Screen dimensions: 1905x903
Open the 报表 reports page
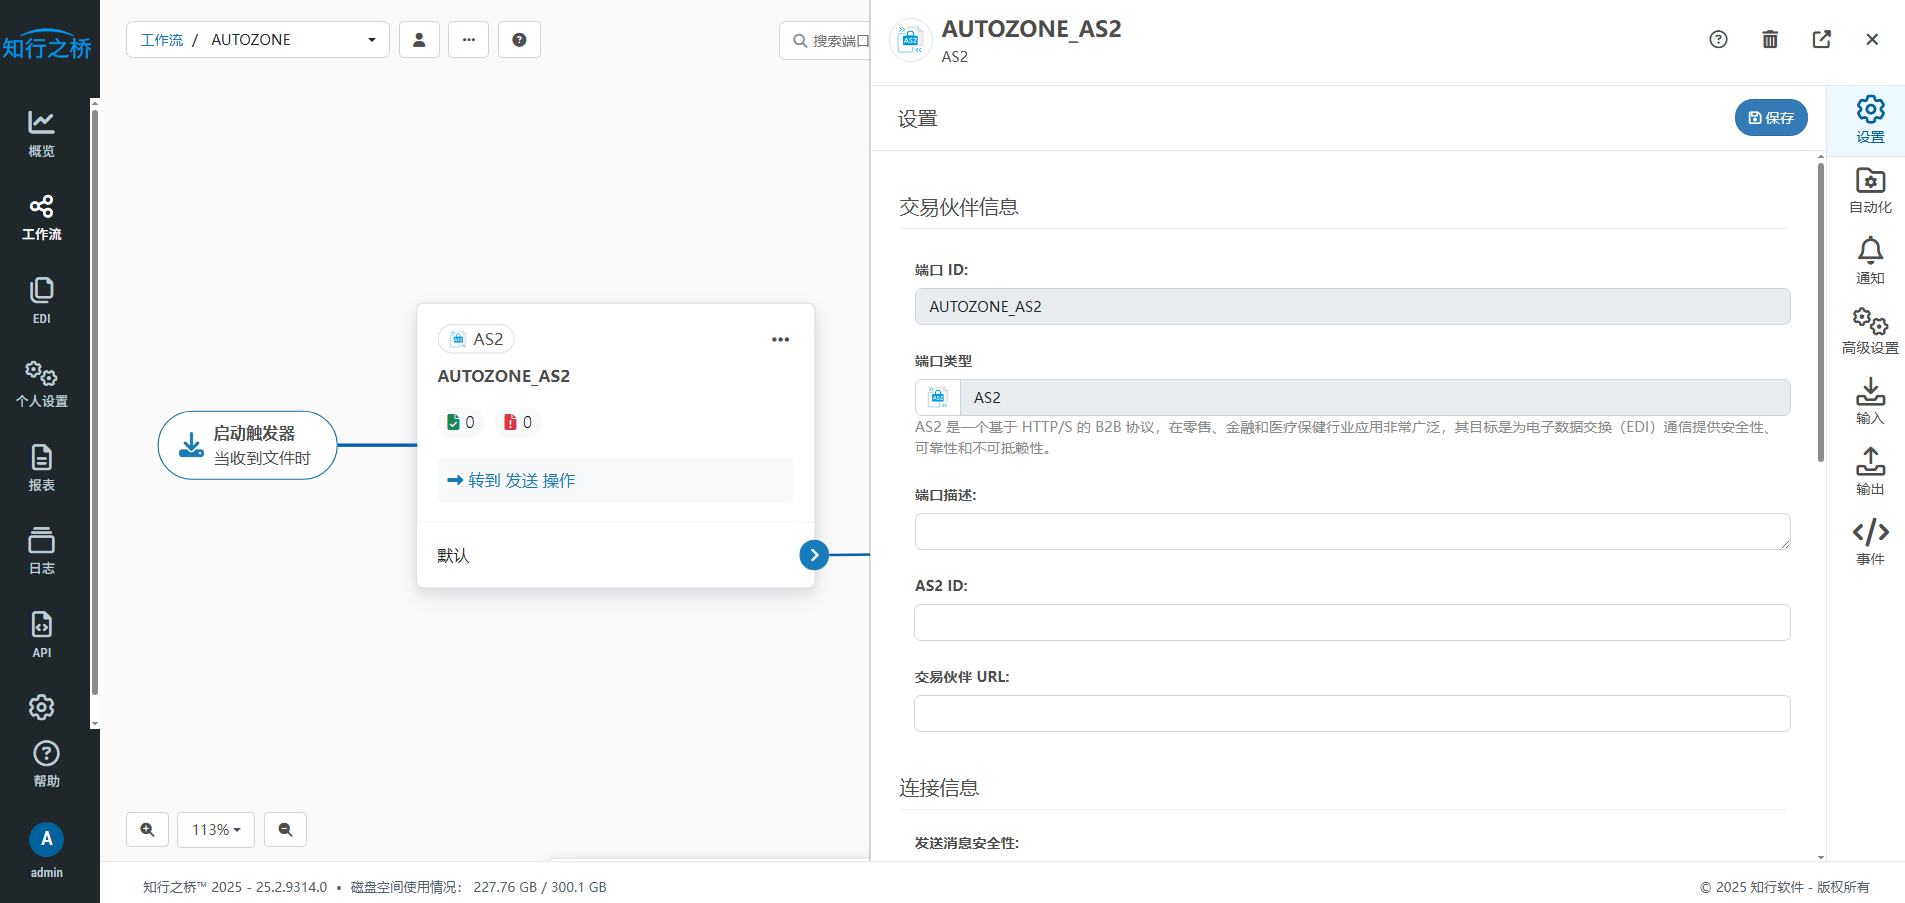[41, 468]
